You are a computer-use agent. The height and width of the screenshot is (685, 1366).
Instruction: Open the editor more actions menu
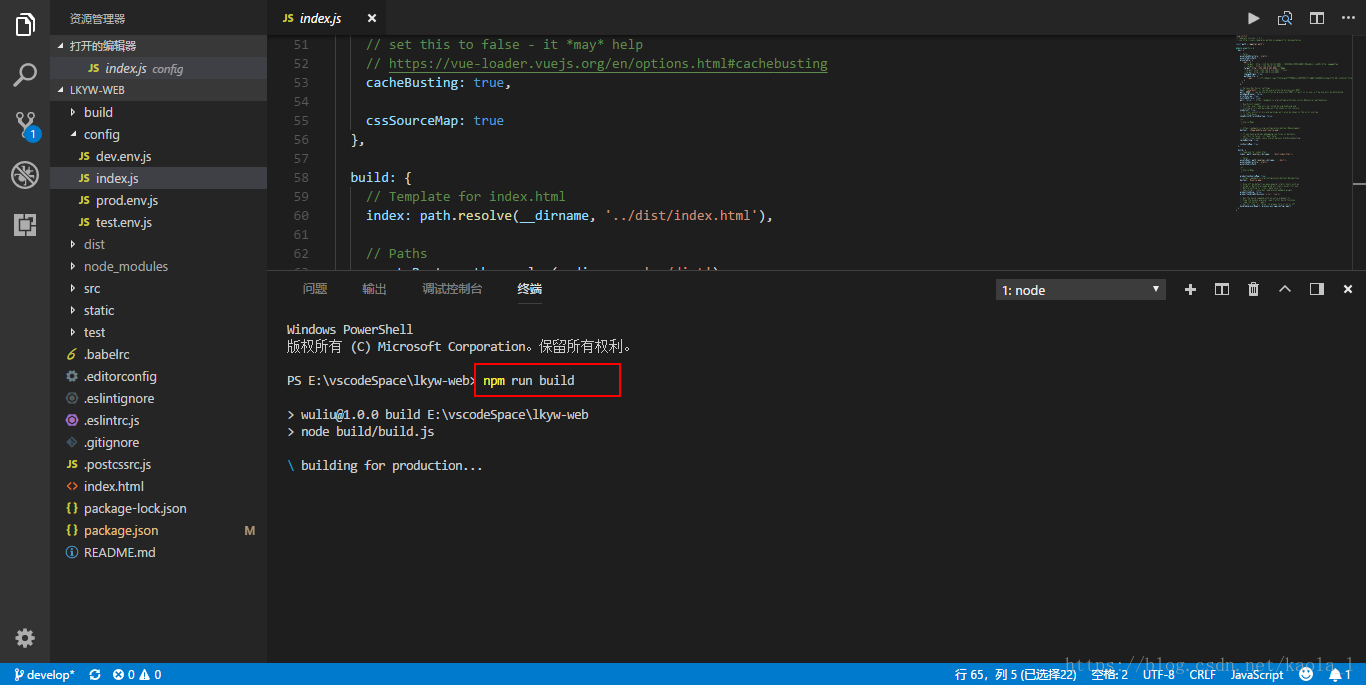pyautogui.click(x=1348, y=18)
